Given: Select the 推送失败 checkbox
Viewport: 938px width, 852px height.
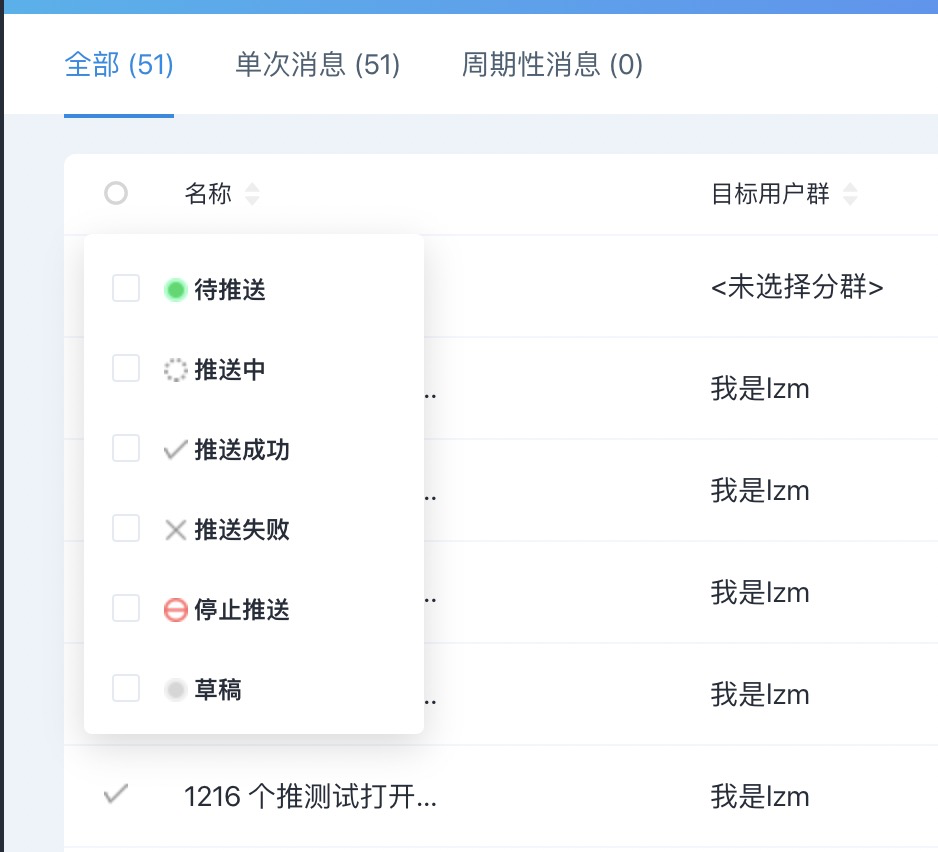Looking at the screenshot, I should pos(126,528).
